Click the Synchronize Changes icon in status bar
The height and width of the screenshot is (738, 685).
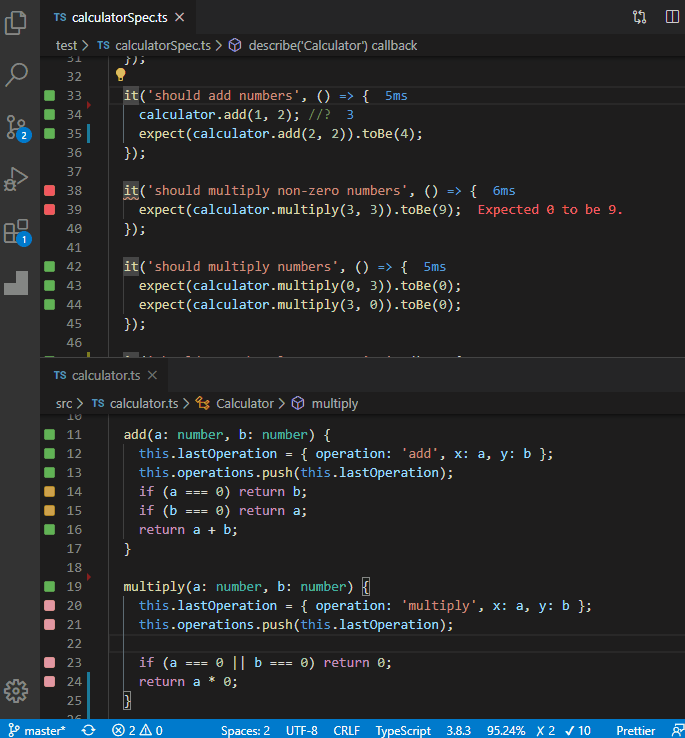[x=88, y=730]
